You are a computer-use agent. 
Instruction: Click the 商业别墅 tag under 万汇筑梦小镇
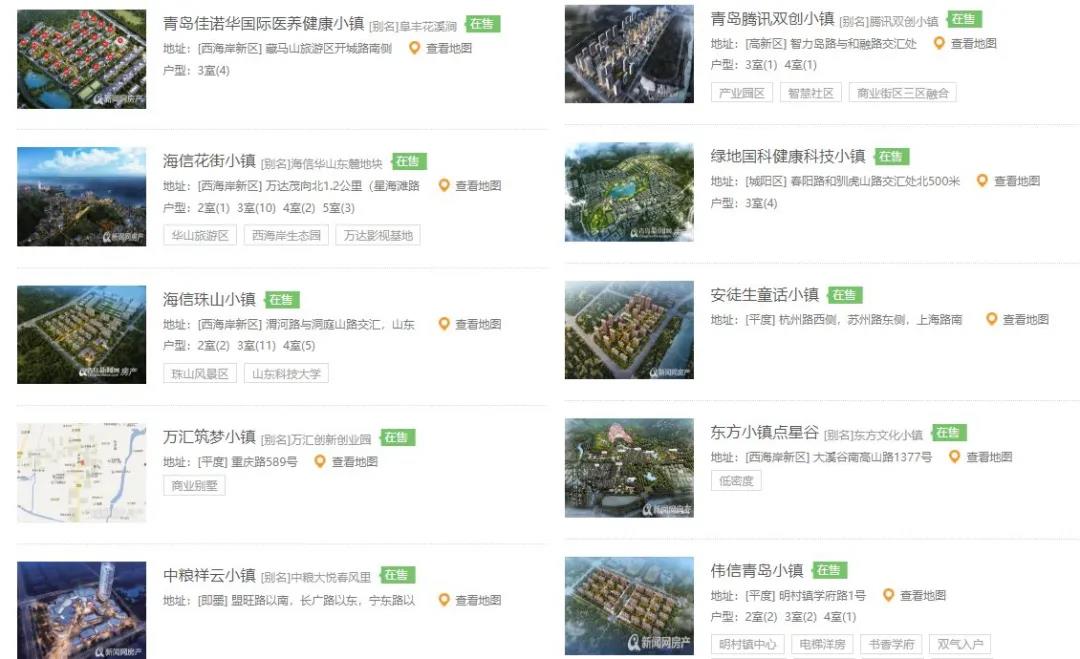pos(194,485)
